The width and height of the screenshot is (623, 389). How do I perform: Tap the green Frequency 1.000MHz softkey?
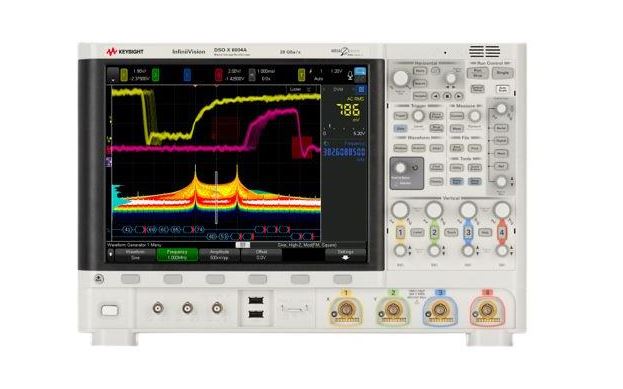[177, 255]
